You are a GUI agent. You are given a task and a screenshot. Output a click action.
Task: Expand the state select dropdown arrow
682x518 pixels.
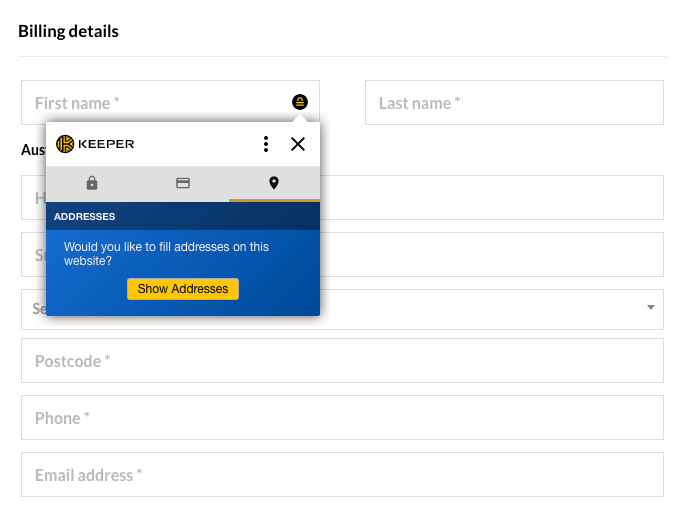[651, 307]
